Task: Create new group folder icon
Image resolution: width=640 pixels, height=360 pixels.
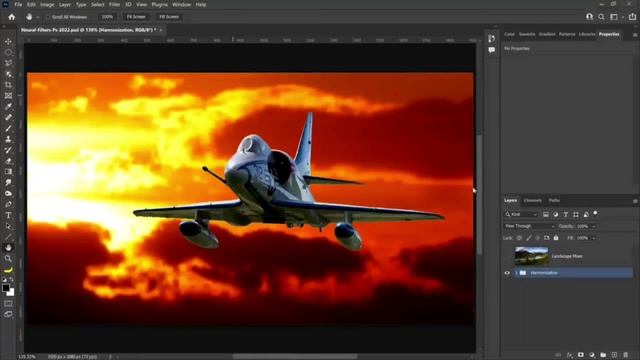Action: pos(603,355)
